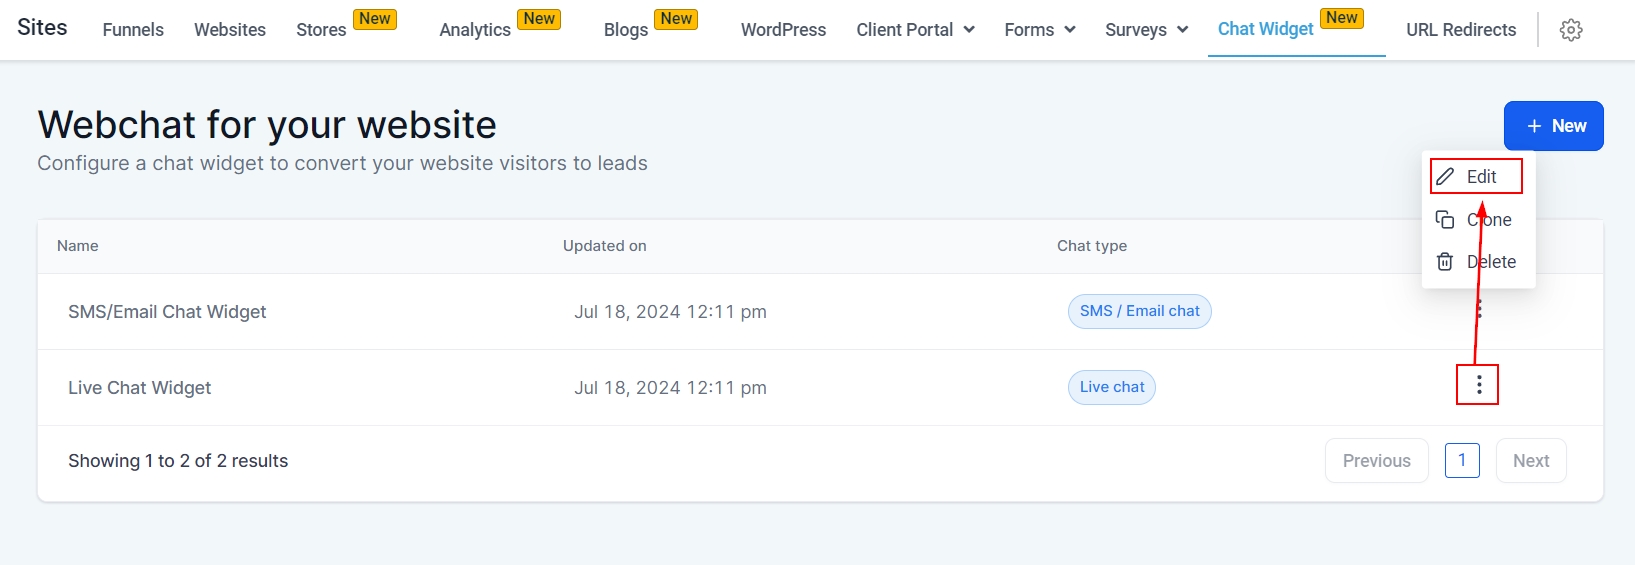Open the settings gear icon
The image size is (1635, 565).
click(x=1571, y=30)
